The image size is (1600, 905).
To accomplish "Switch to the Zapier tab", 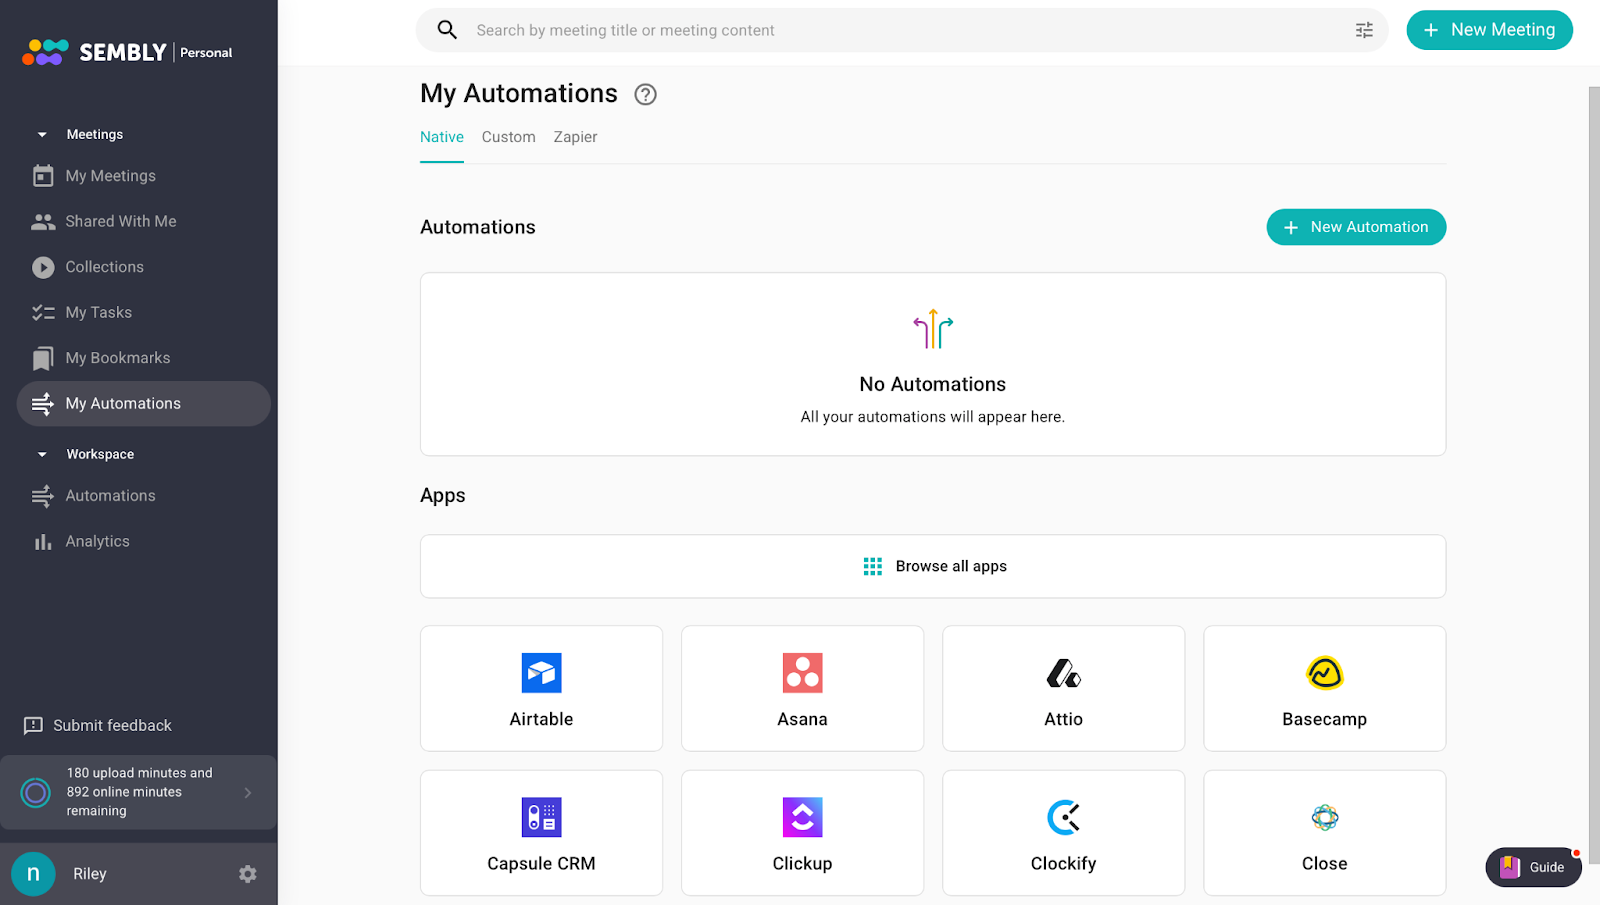I will [x=575, y=137].
